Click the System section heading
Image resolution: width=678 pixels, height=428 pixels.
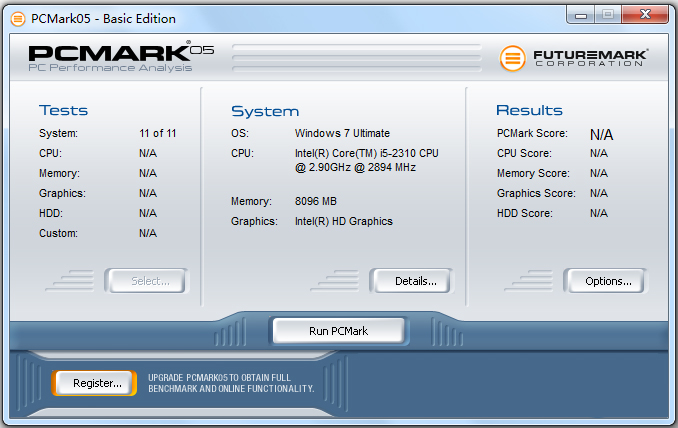265,111
